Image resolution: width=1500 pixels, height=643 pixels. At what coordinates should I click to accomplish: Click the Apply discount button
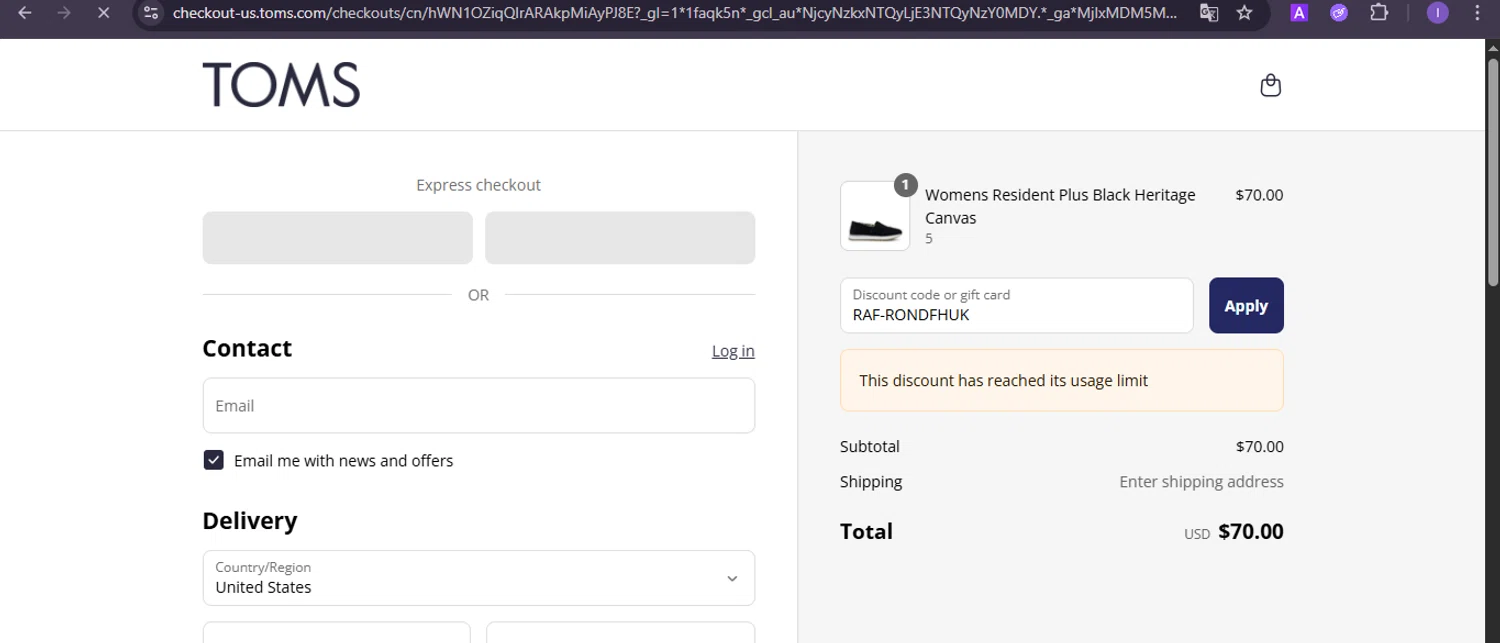tap(1246, 306)
